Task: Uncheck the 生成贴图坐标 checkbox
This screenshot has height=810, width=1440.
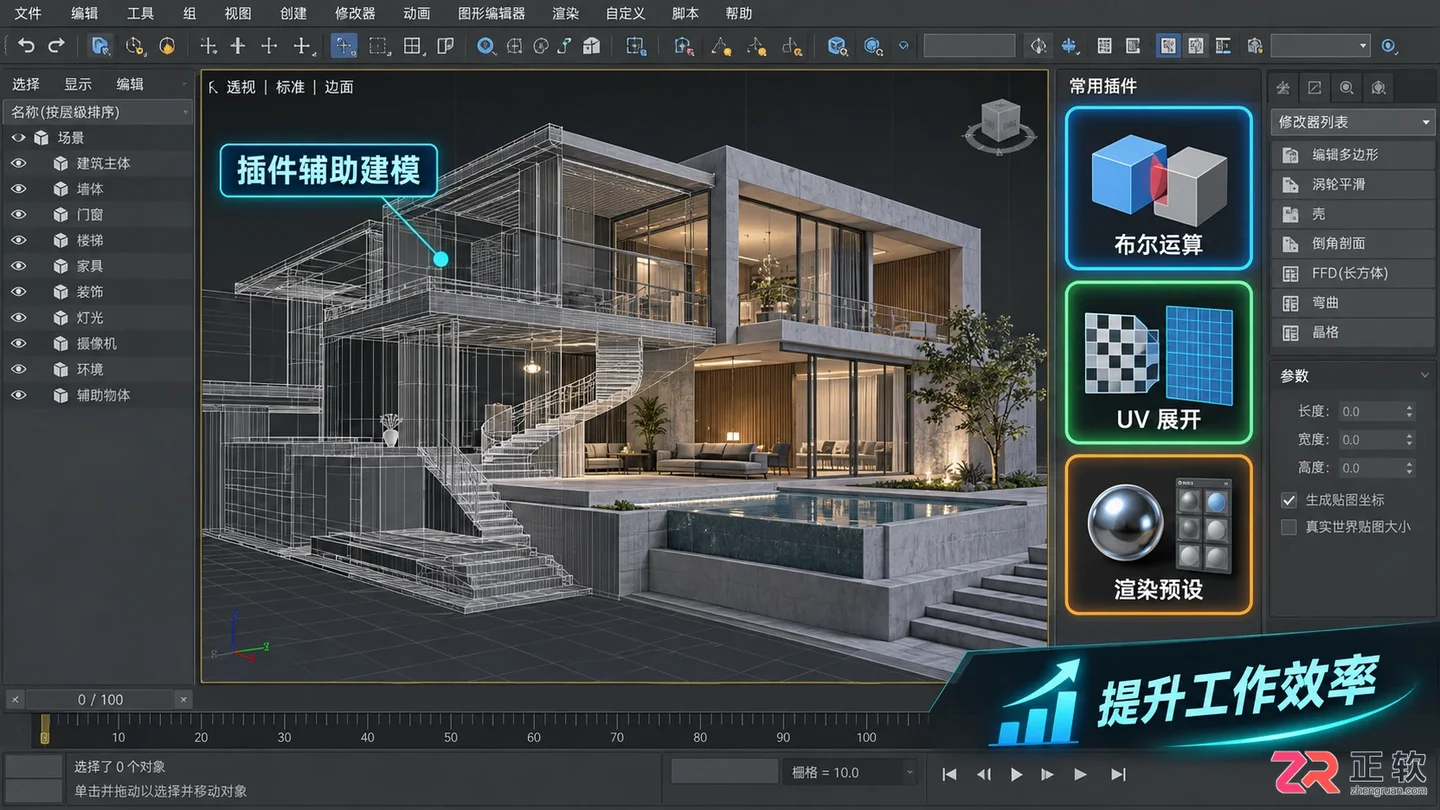Action: click(x=1289, y=500)
